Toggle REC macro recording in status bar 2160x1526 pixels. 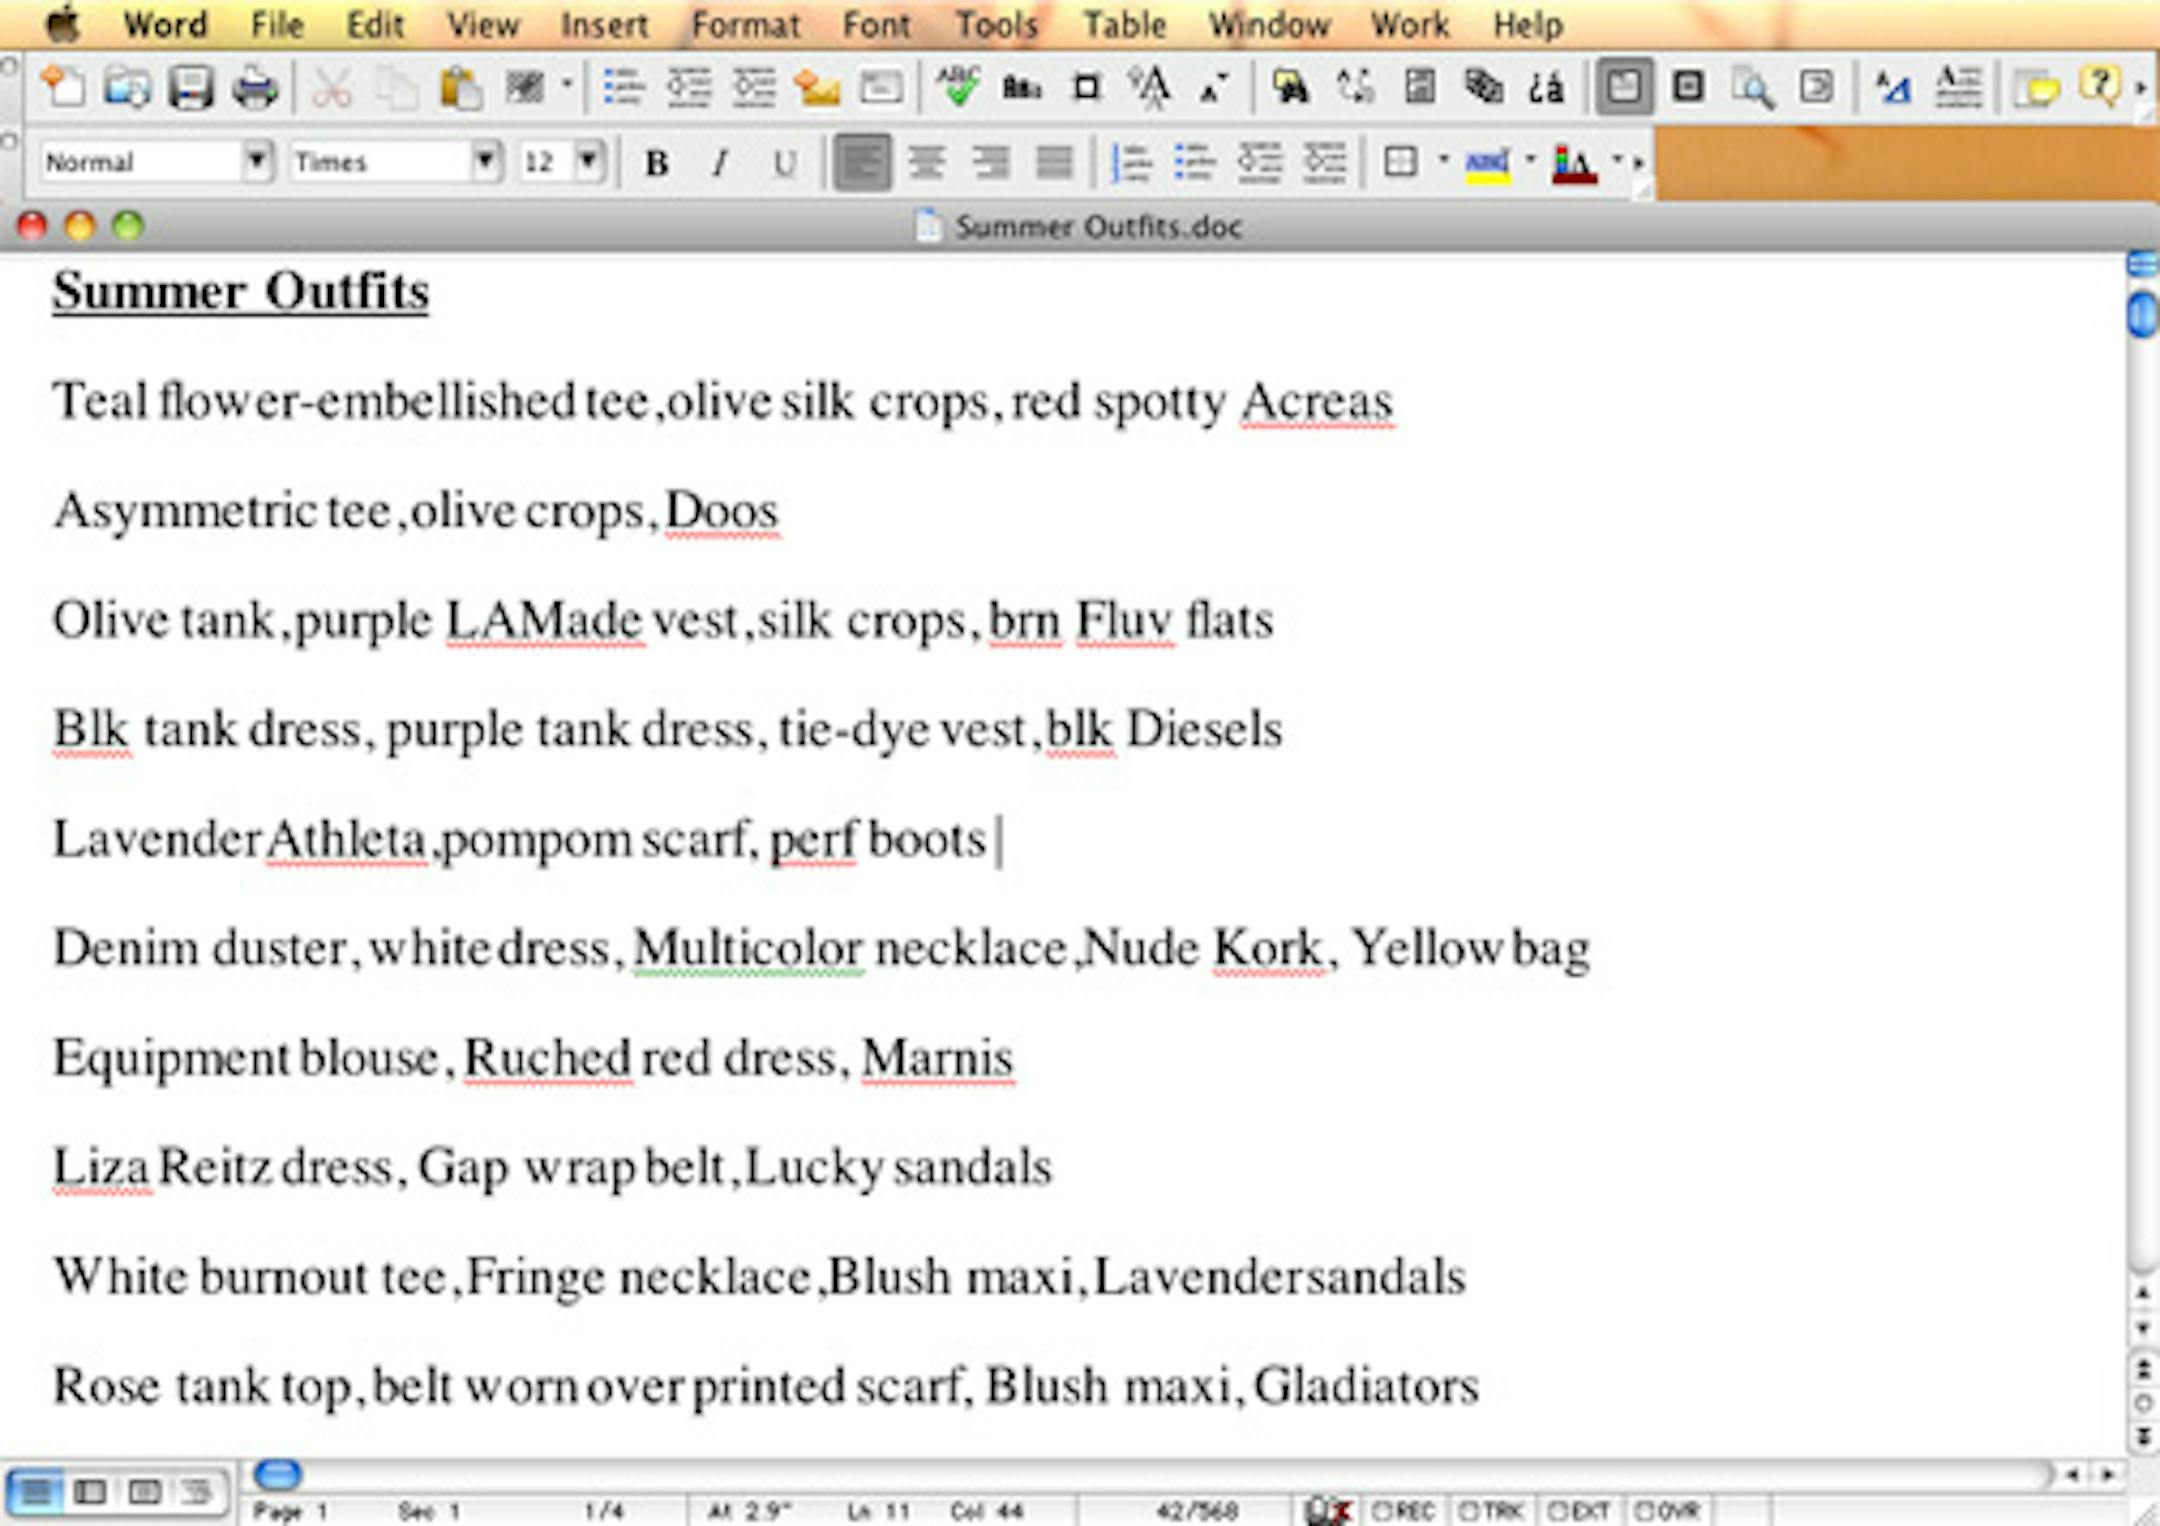(1402, 1510)
